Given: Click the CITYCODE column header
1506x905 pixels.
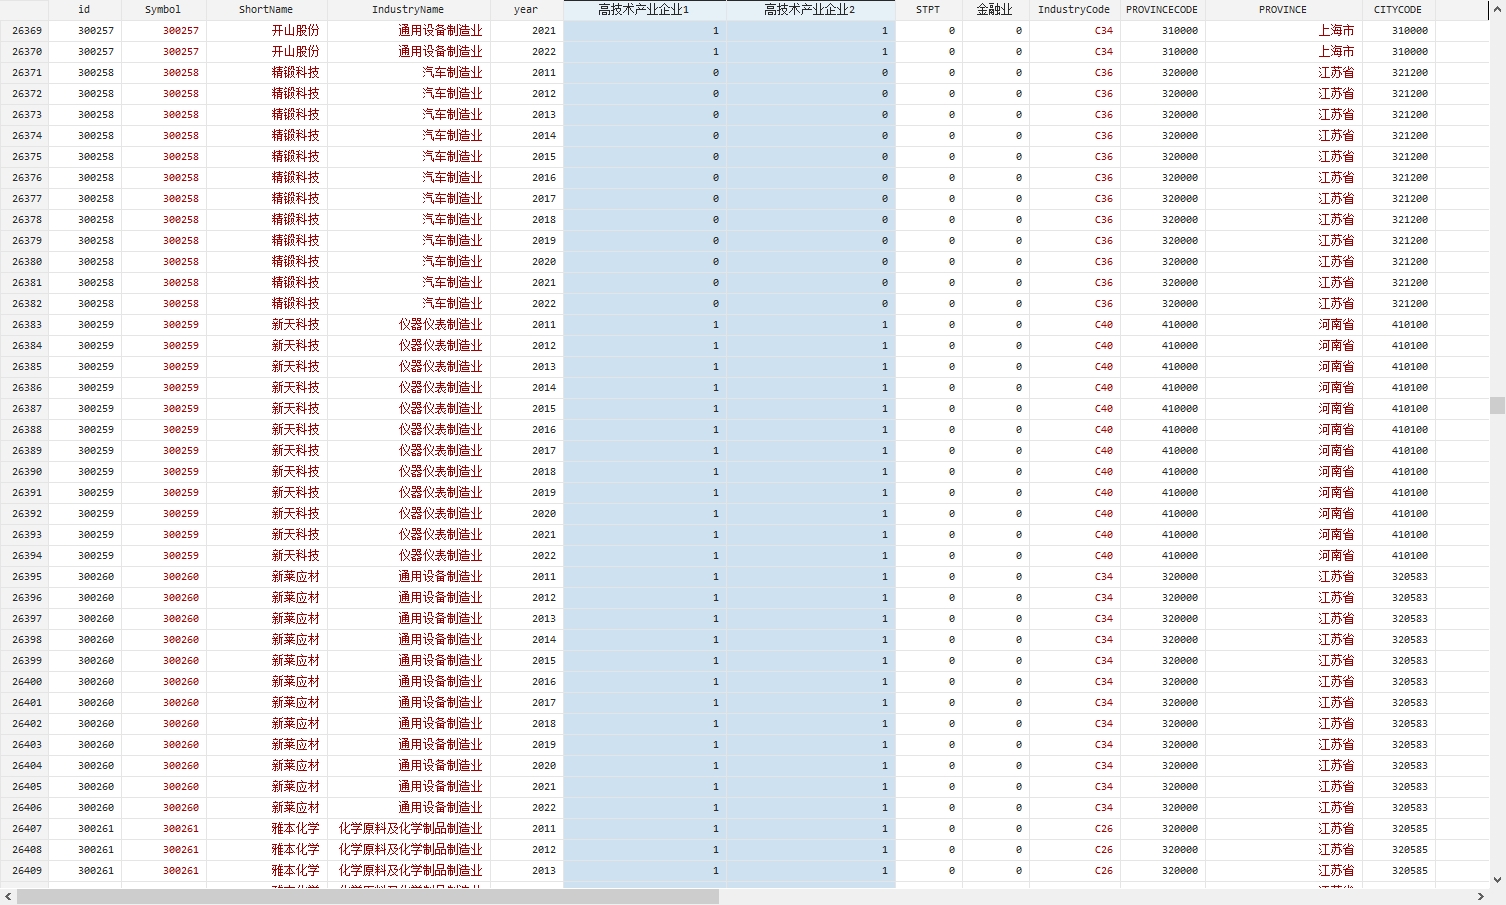Looking at the screenshot, I should (x=1398, y=9).
